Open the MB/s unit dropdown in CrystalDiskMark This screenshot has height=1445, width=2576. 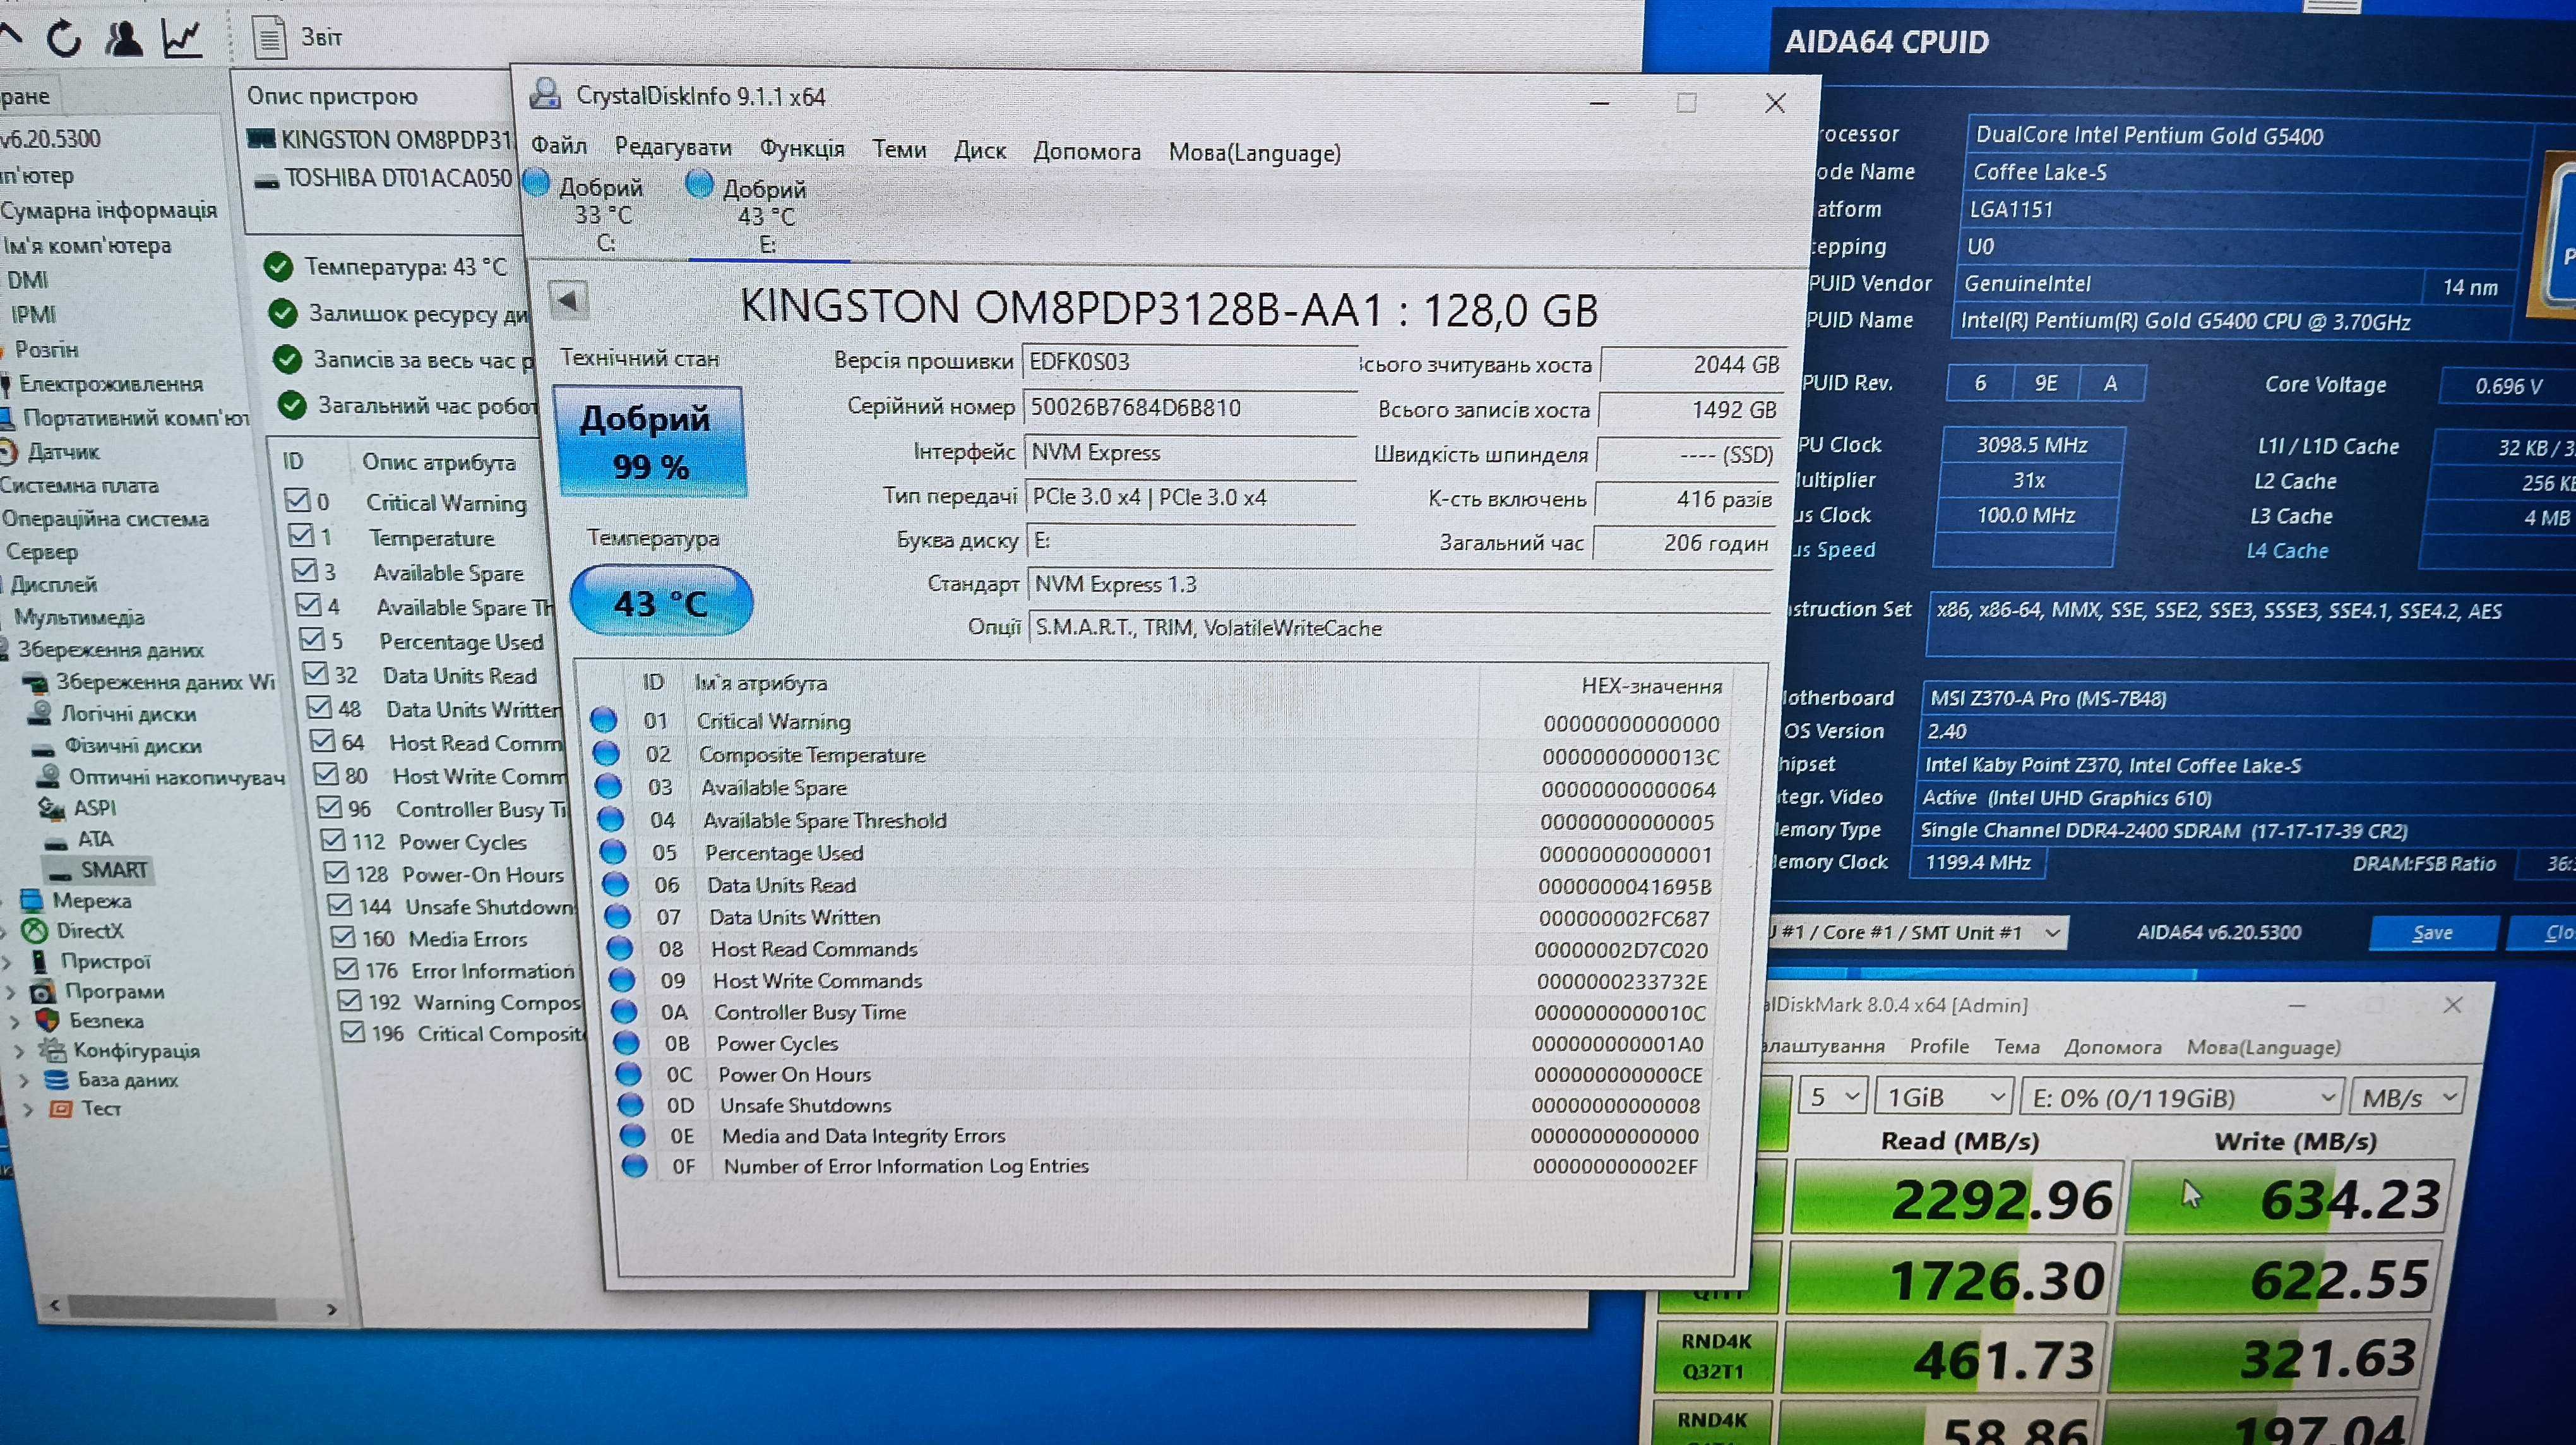(x=2407, y=1097)
